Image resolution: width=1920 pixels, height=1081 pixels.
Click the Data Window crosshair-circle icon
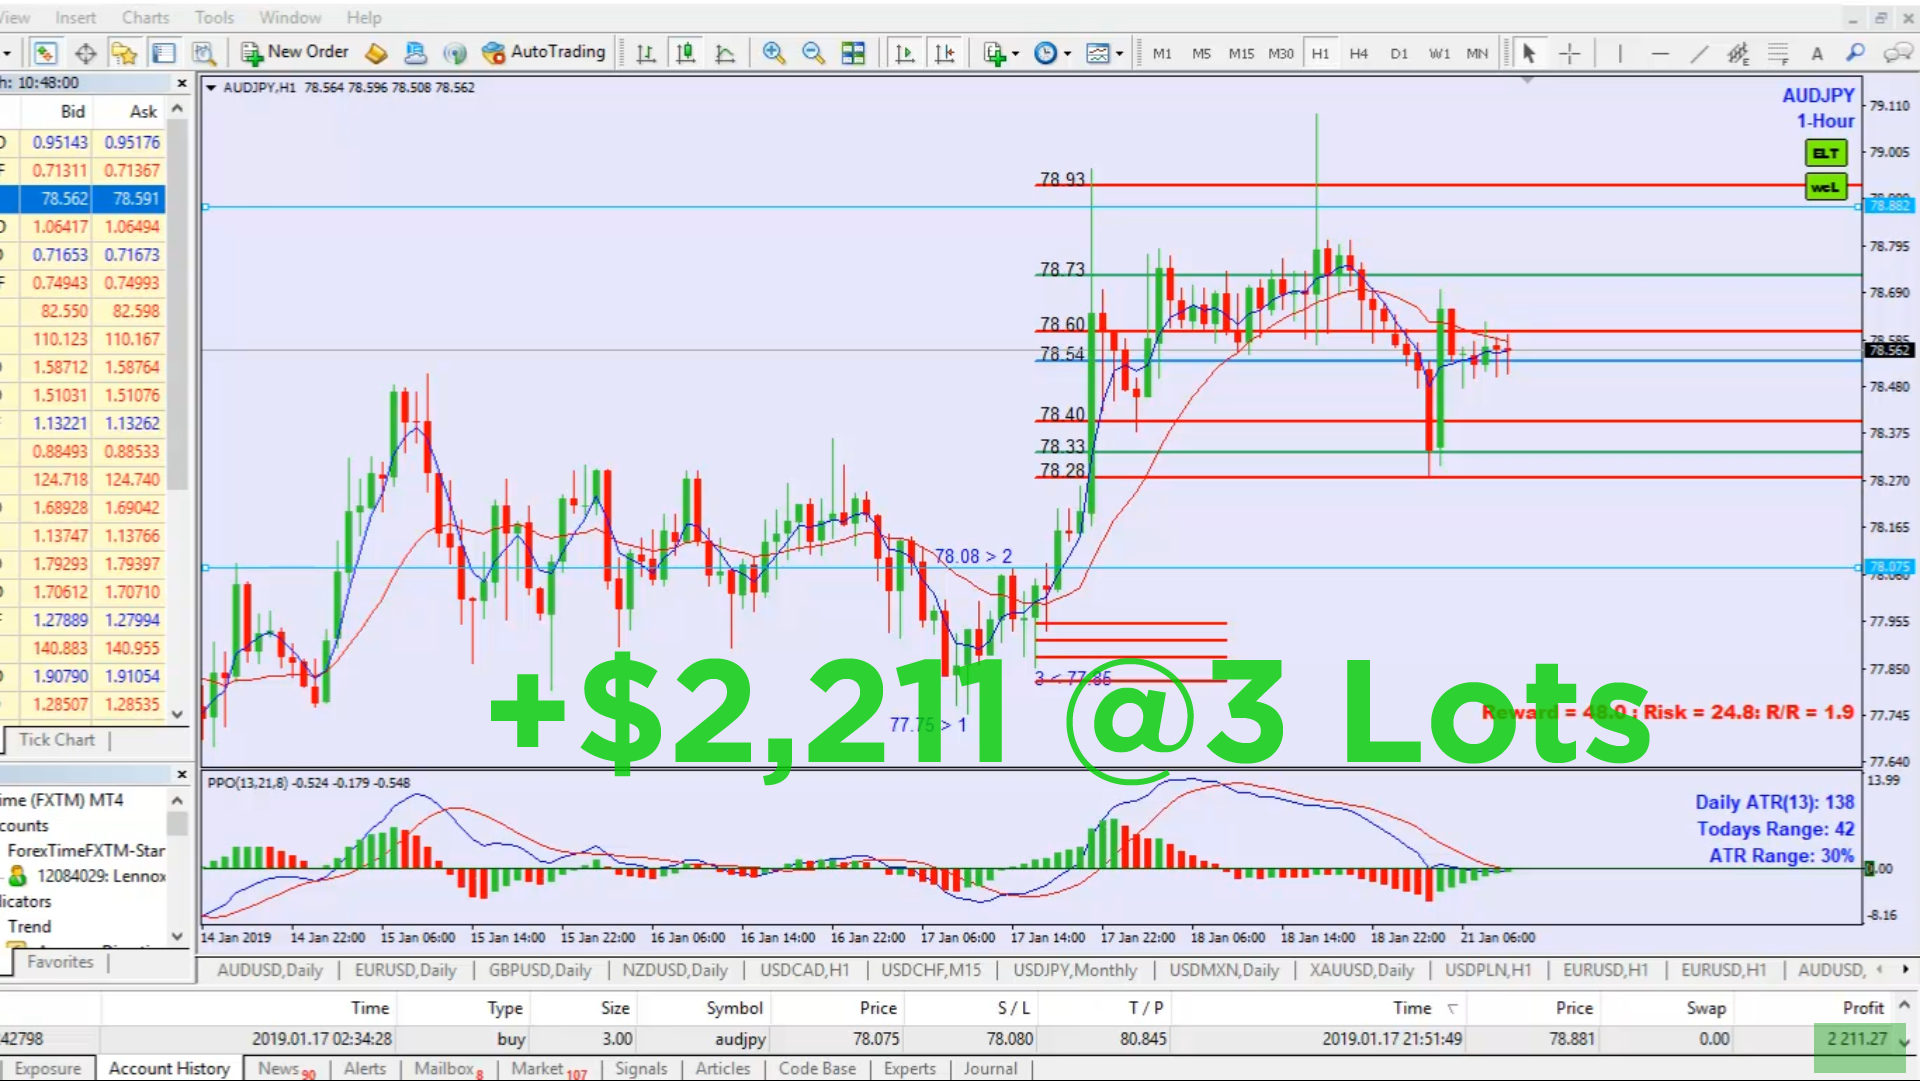tap(85, 53)
